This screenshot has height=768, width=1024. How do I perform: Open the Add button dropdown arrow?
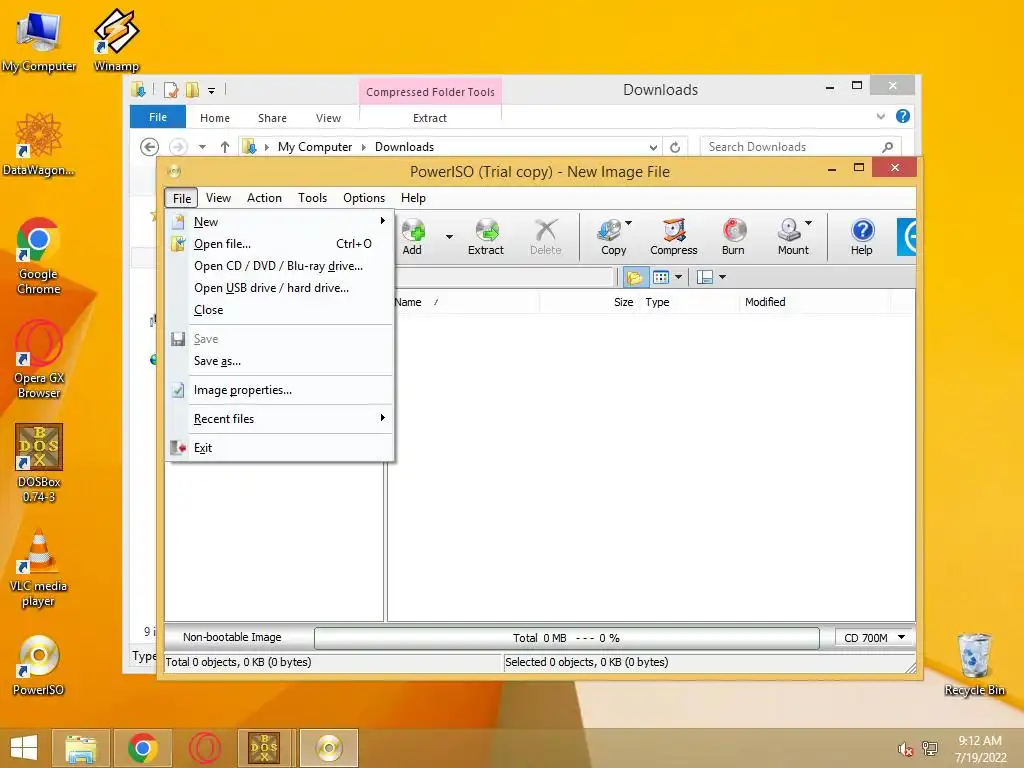pyautogui.click(x=449, y=236)
